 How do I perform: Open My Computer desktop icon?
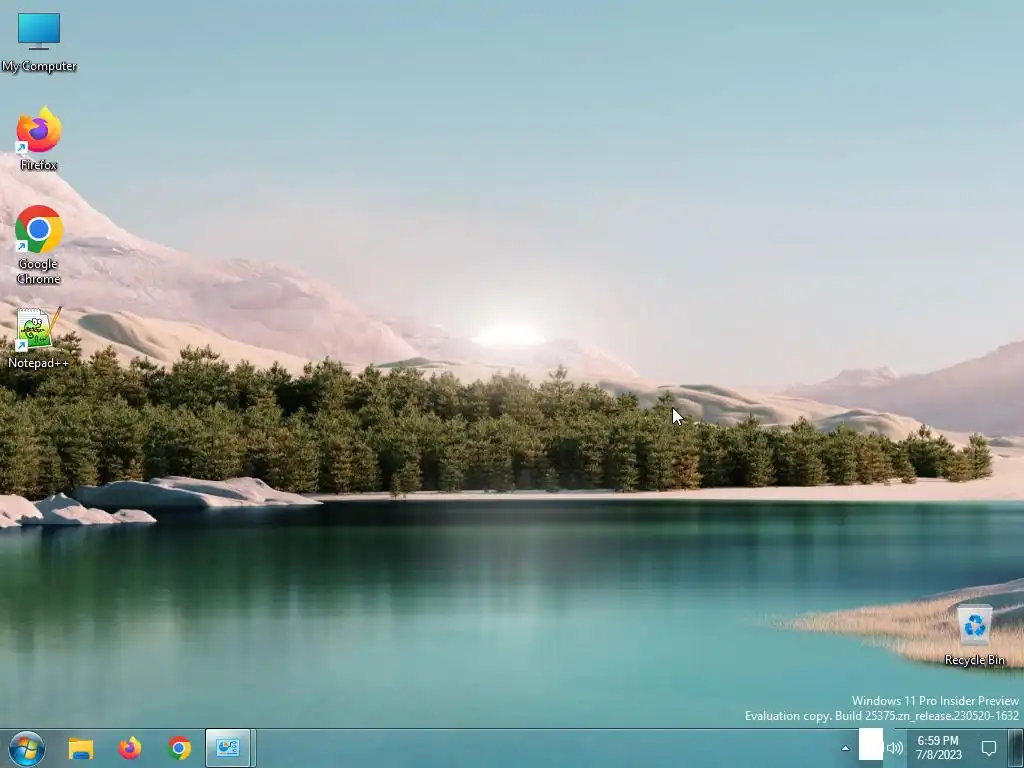39,42
